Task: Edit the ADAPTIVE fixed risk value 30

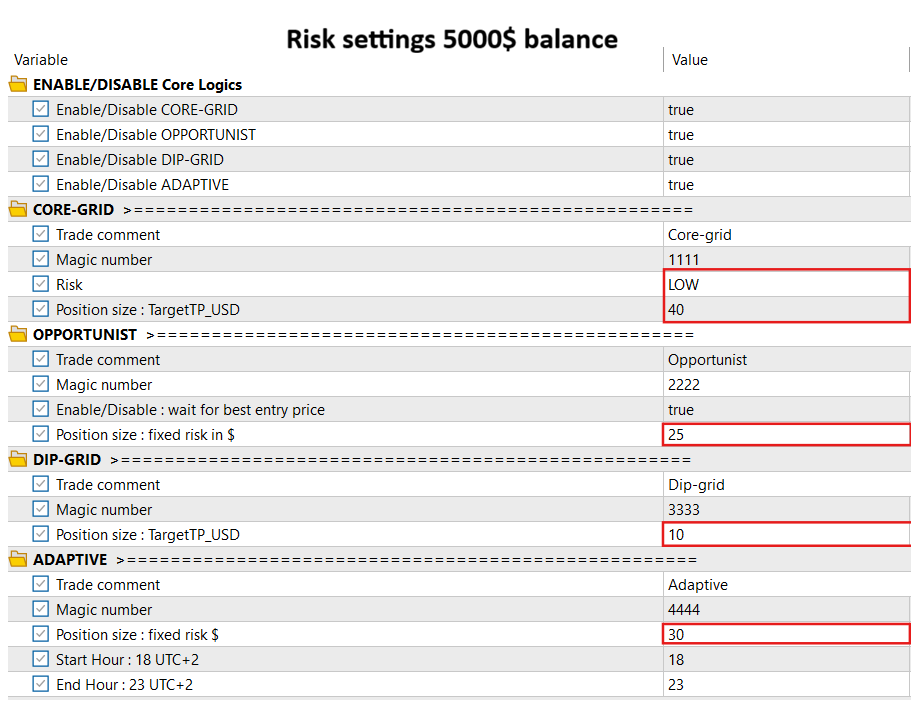Action: (785, 635)
